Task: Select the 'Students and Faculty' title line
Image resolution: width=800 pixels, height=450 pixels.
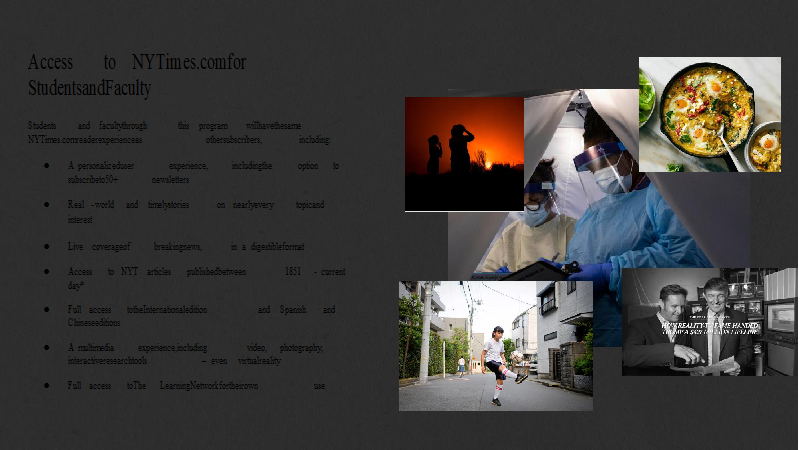Action: click(x=90, y=88)
